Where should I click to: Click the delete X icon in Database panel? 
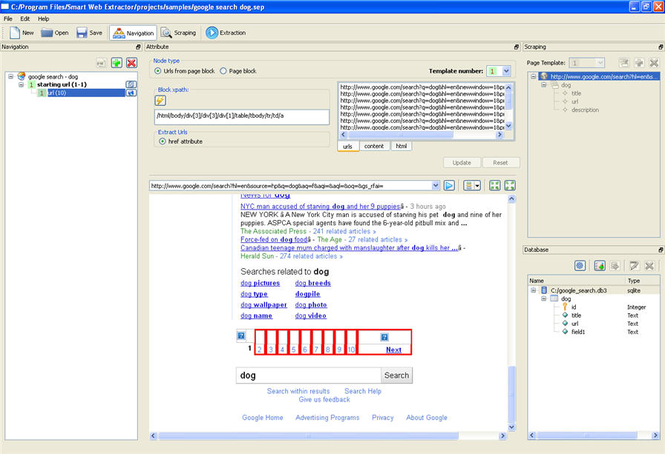pos(649,266)
